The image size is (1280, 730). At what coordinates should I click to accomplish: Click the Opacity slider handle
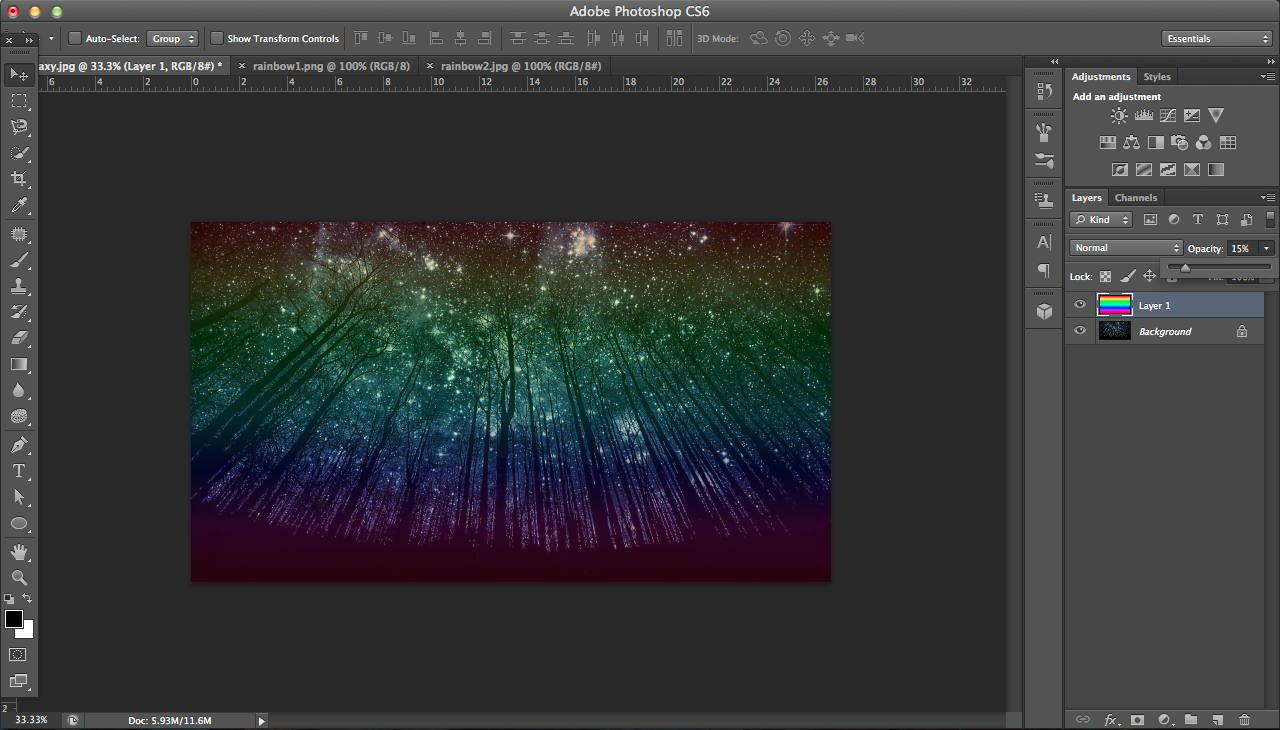click(1185, 268)
